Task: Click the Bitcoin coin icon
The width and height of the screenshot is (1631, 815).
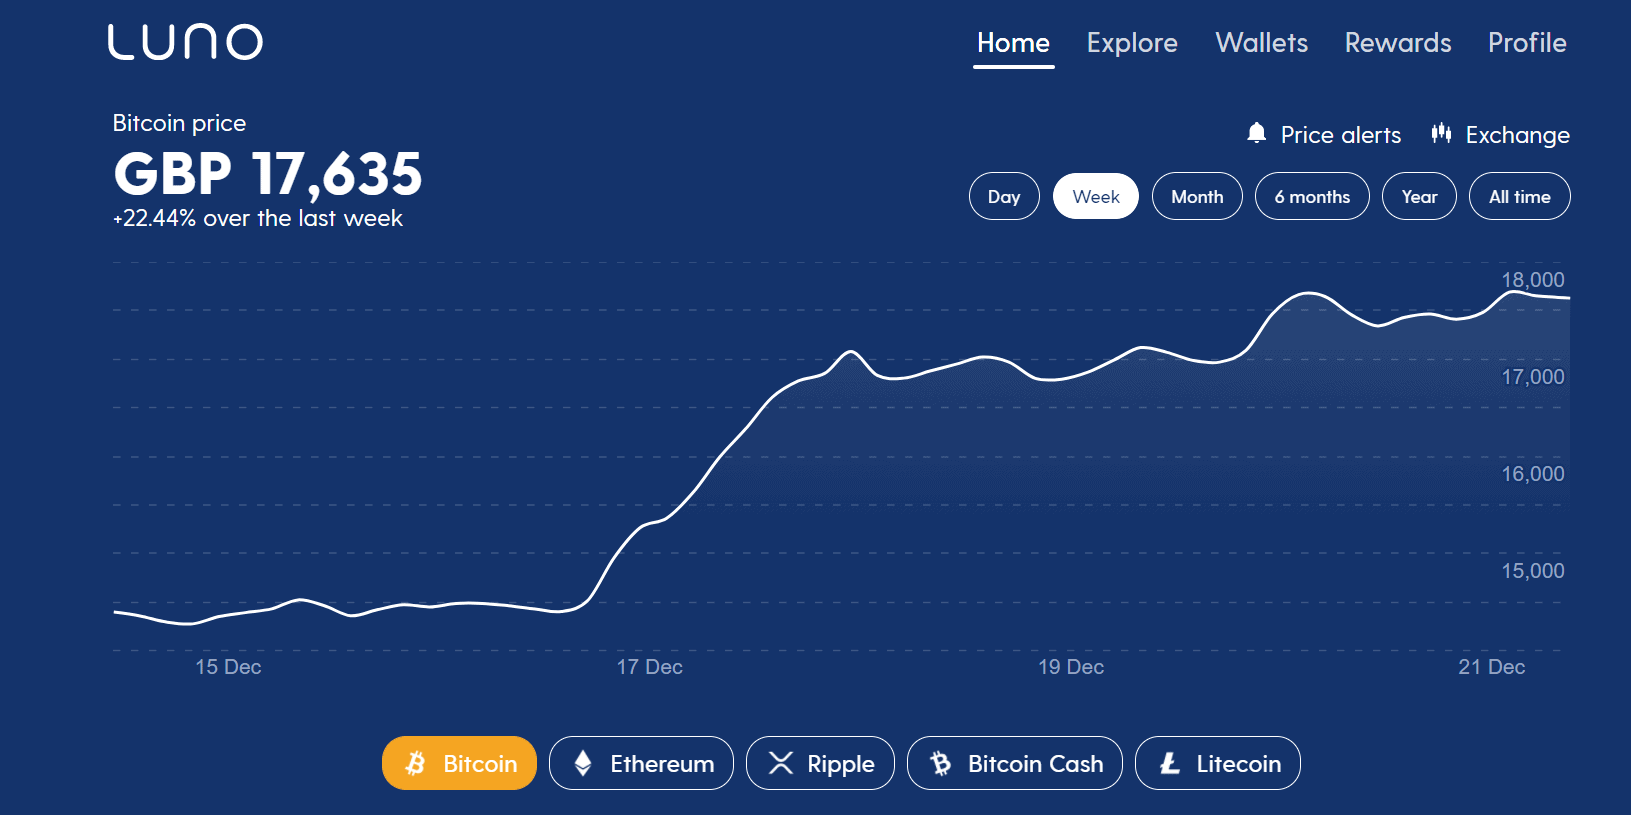Action: (x=416, y=763)
